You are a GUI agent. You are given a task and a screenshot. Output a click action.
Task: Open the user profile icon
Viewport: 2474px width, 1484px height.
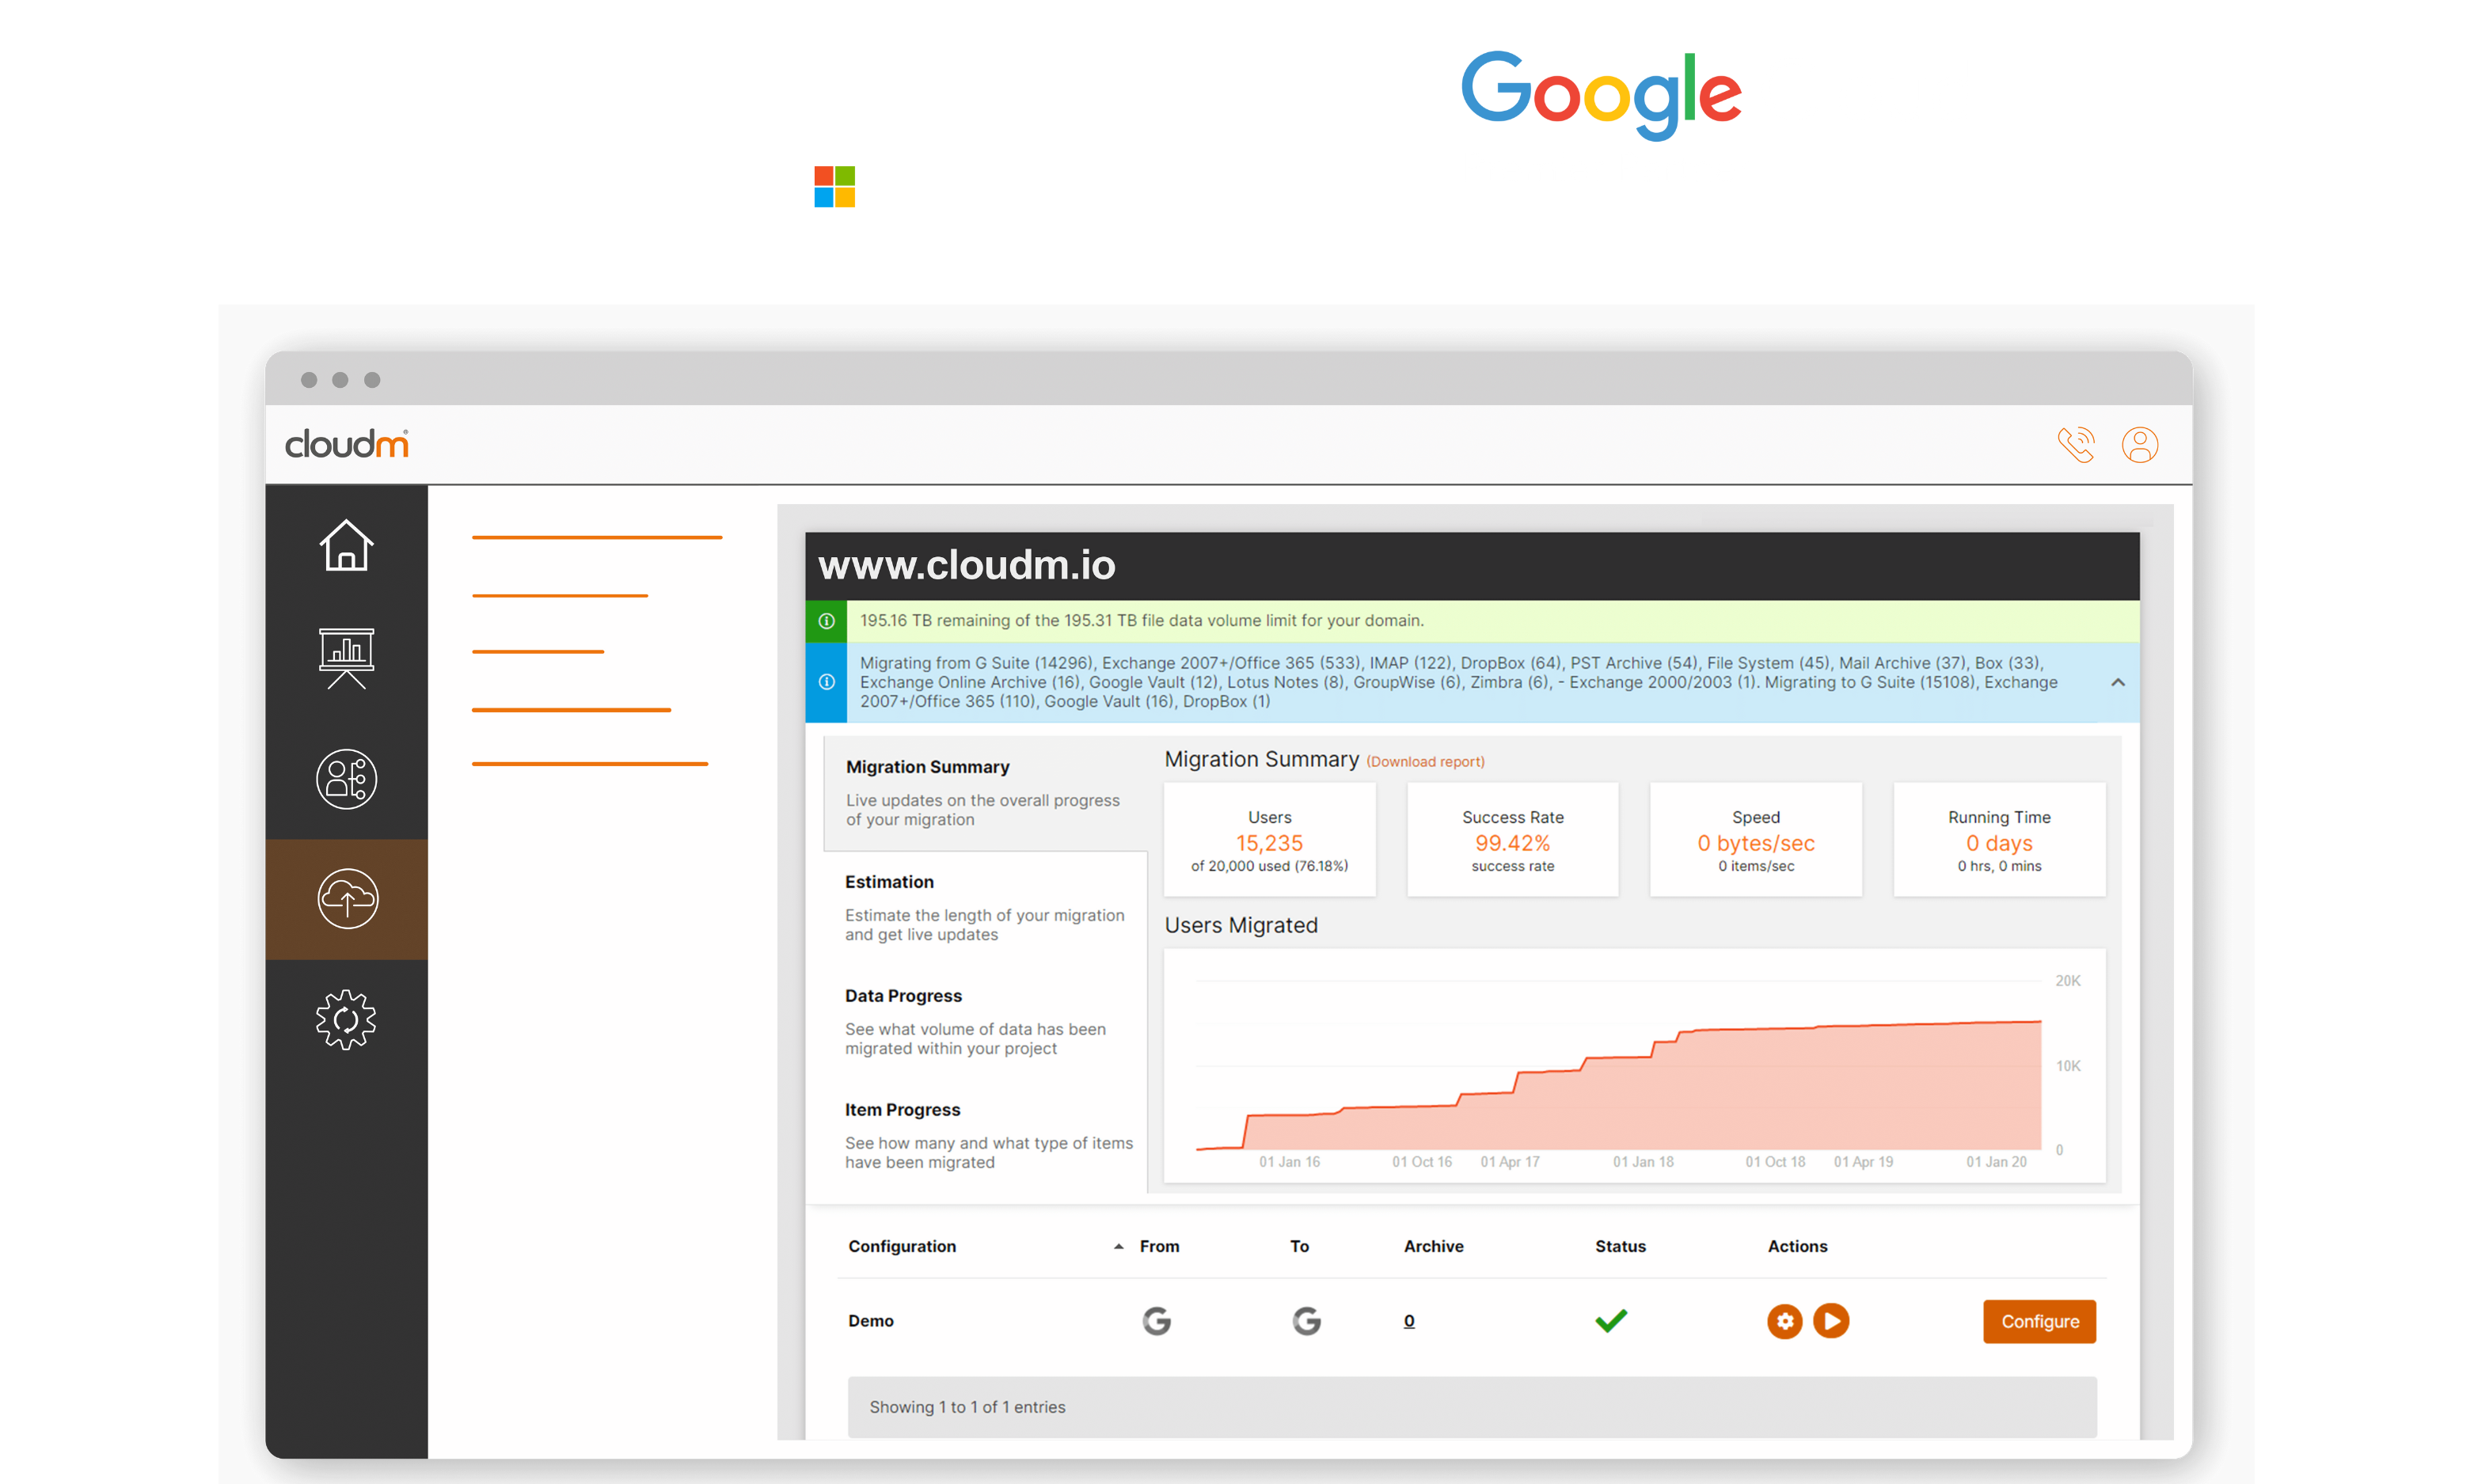click(x=2139, y=445)
